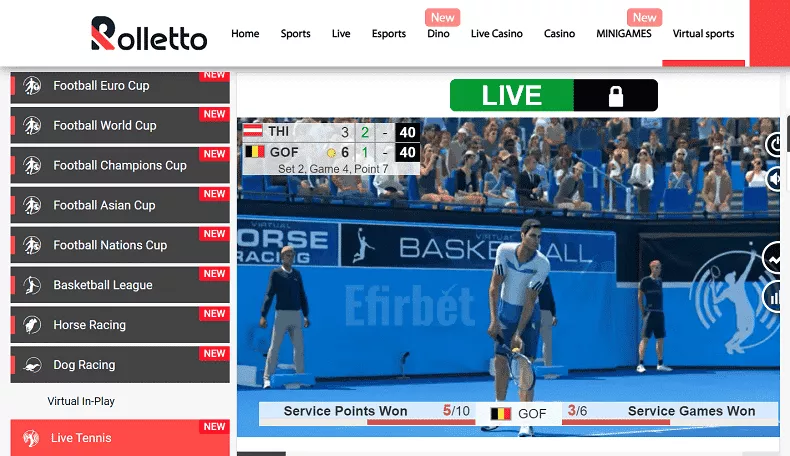This screenshot has height=456, width=790.
Task: Click the Rolletto logo
Action: [x=148, y=34]
